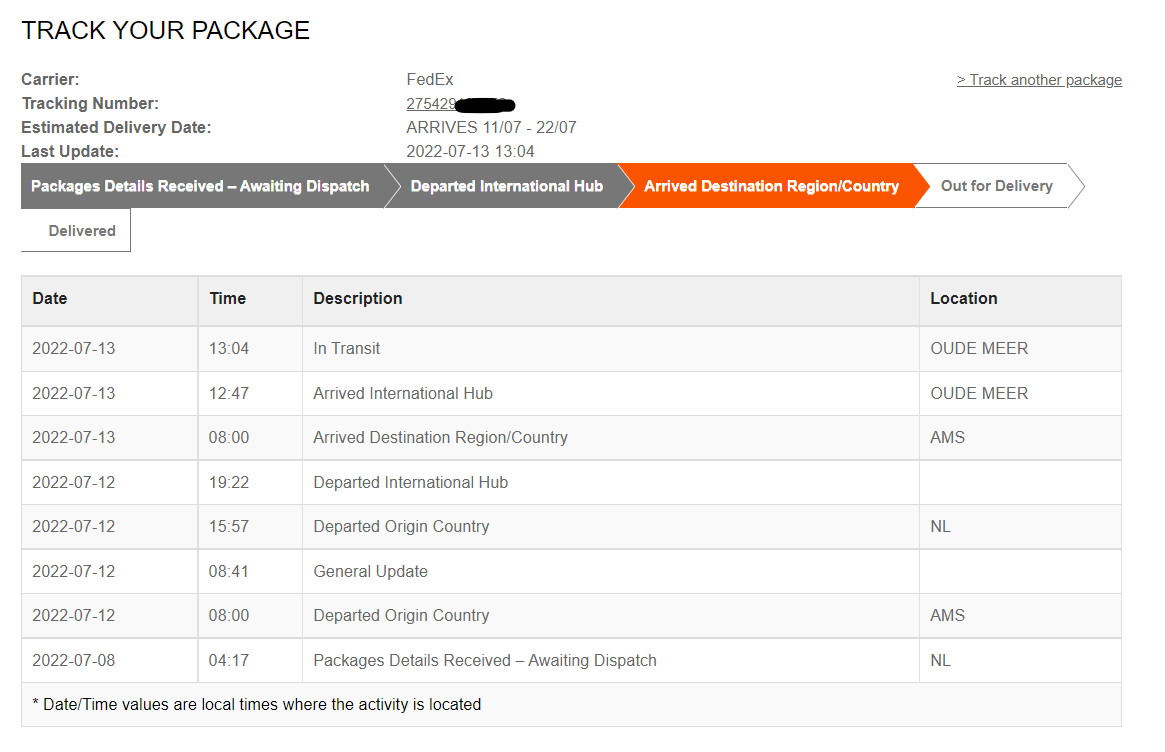The height and width of the screenshot is (752, 1165).
Task: Select the Out for Delivery step
Action: (x=996, y=186)
